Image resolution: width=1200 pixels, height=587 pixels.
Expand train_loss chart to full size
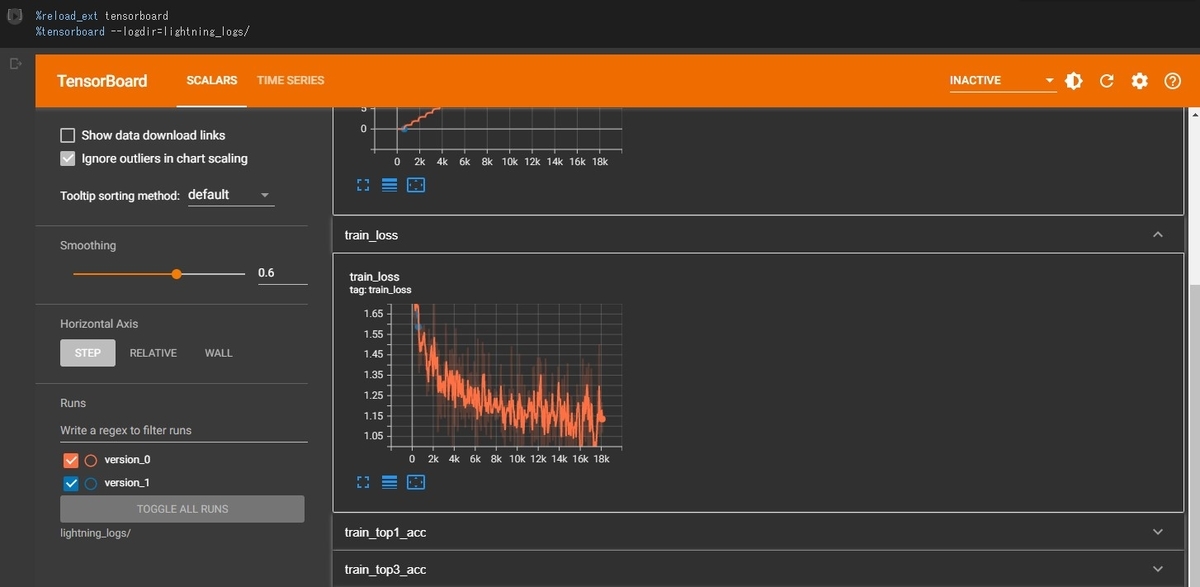click(x=363, y=482)
